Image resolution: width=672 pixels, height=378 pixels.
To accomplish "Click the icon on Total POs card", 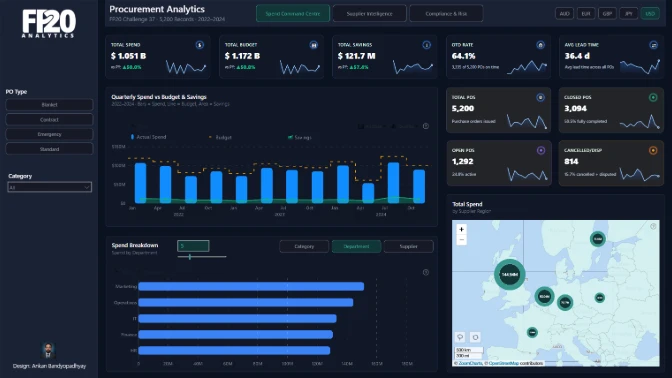I will [540, 98].
